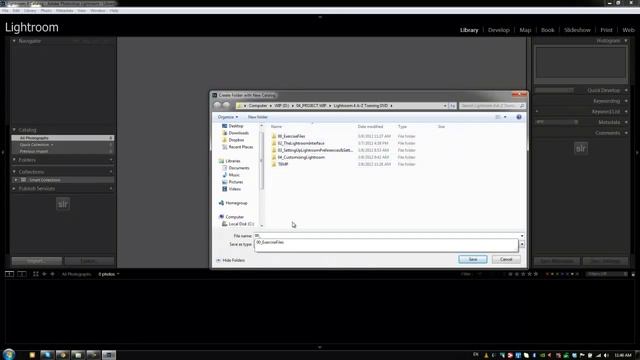Expand the Keywording panel
The height and width of the screenshot is (360, 640).
pyautogui.click(x=626, y=101)
